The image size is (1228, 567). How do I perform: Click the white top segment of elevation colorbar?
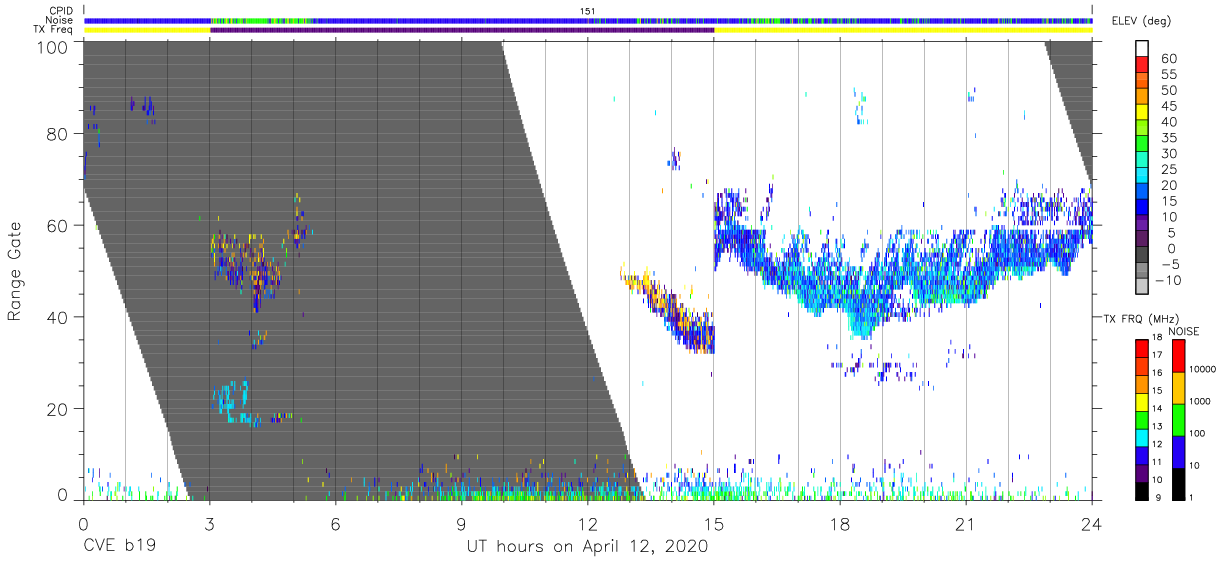coord(1141,49)
